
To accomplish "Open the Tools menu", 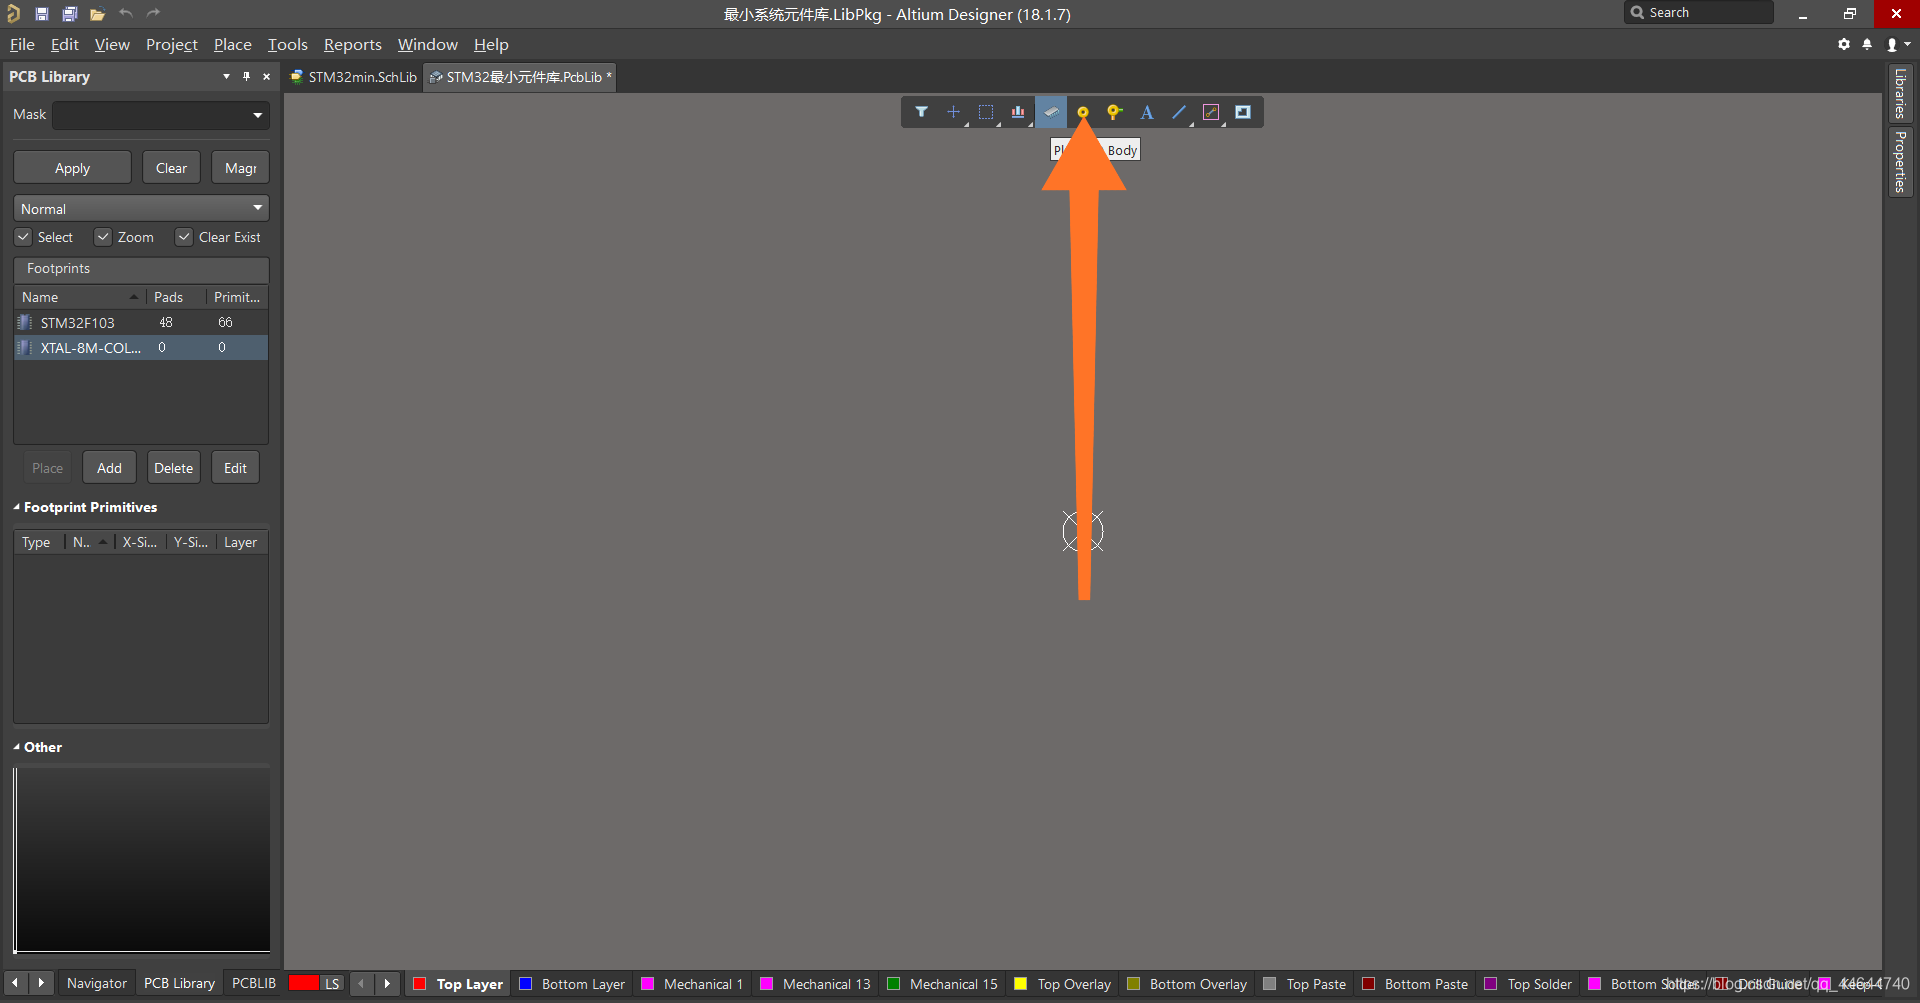I will tap(288, 44).
